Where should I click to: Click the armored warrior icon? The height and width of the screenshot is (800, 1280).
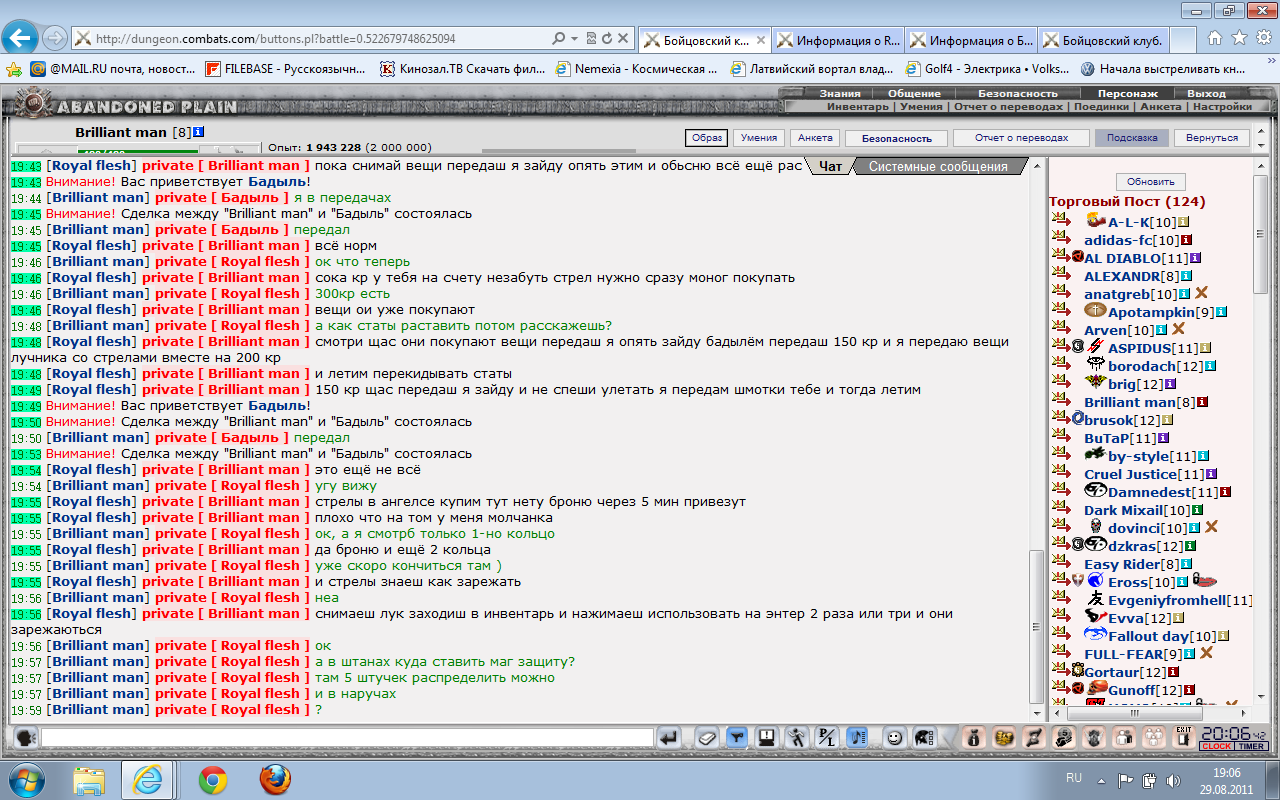coord(1095,738)
